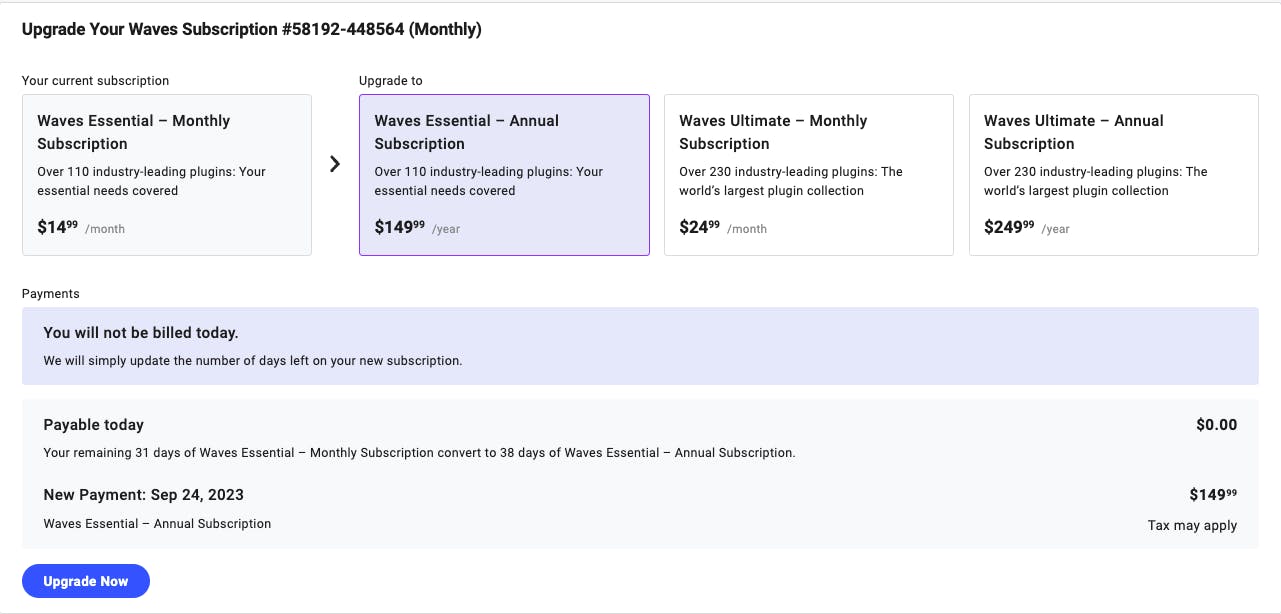Image resolution: width=1281 pixels, height=614 pixels.
Task: Click the remaining 31 days conversion text
Action: (x=419, y=453)
